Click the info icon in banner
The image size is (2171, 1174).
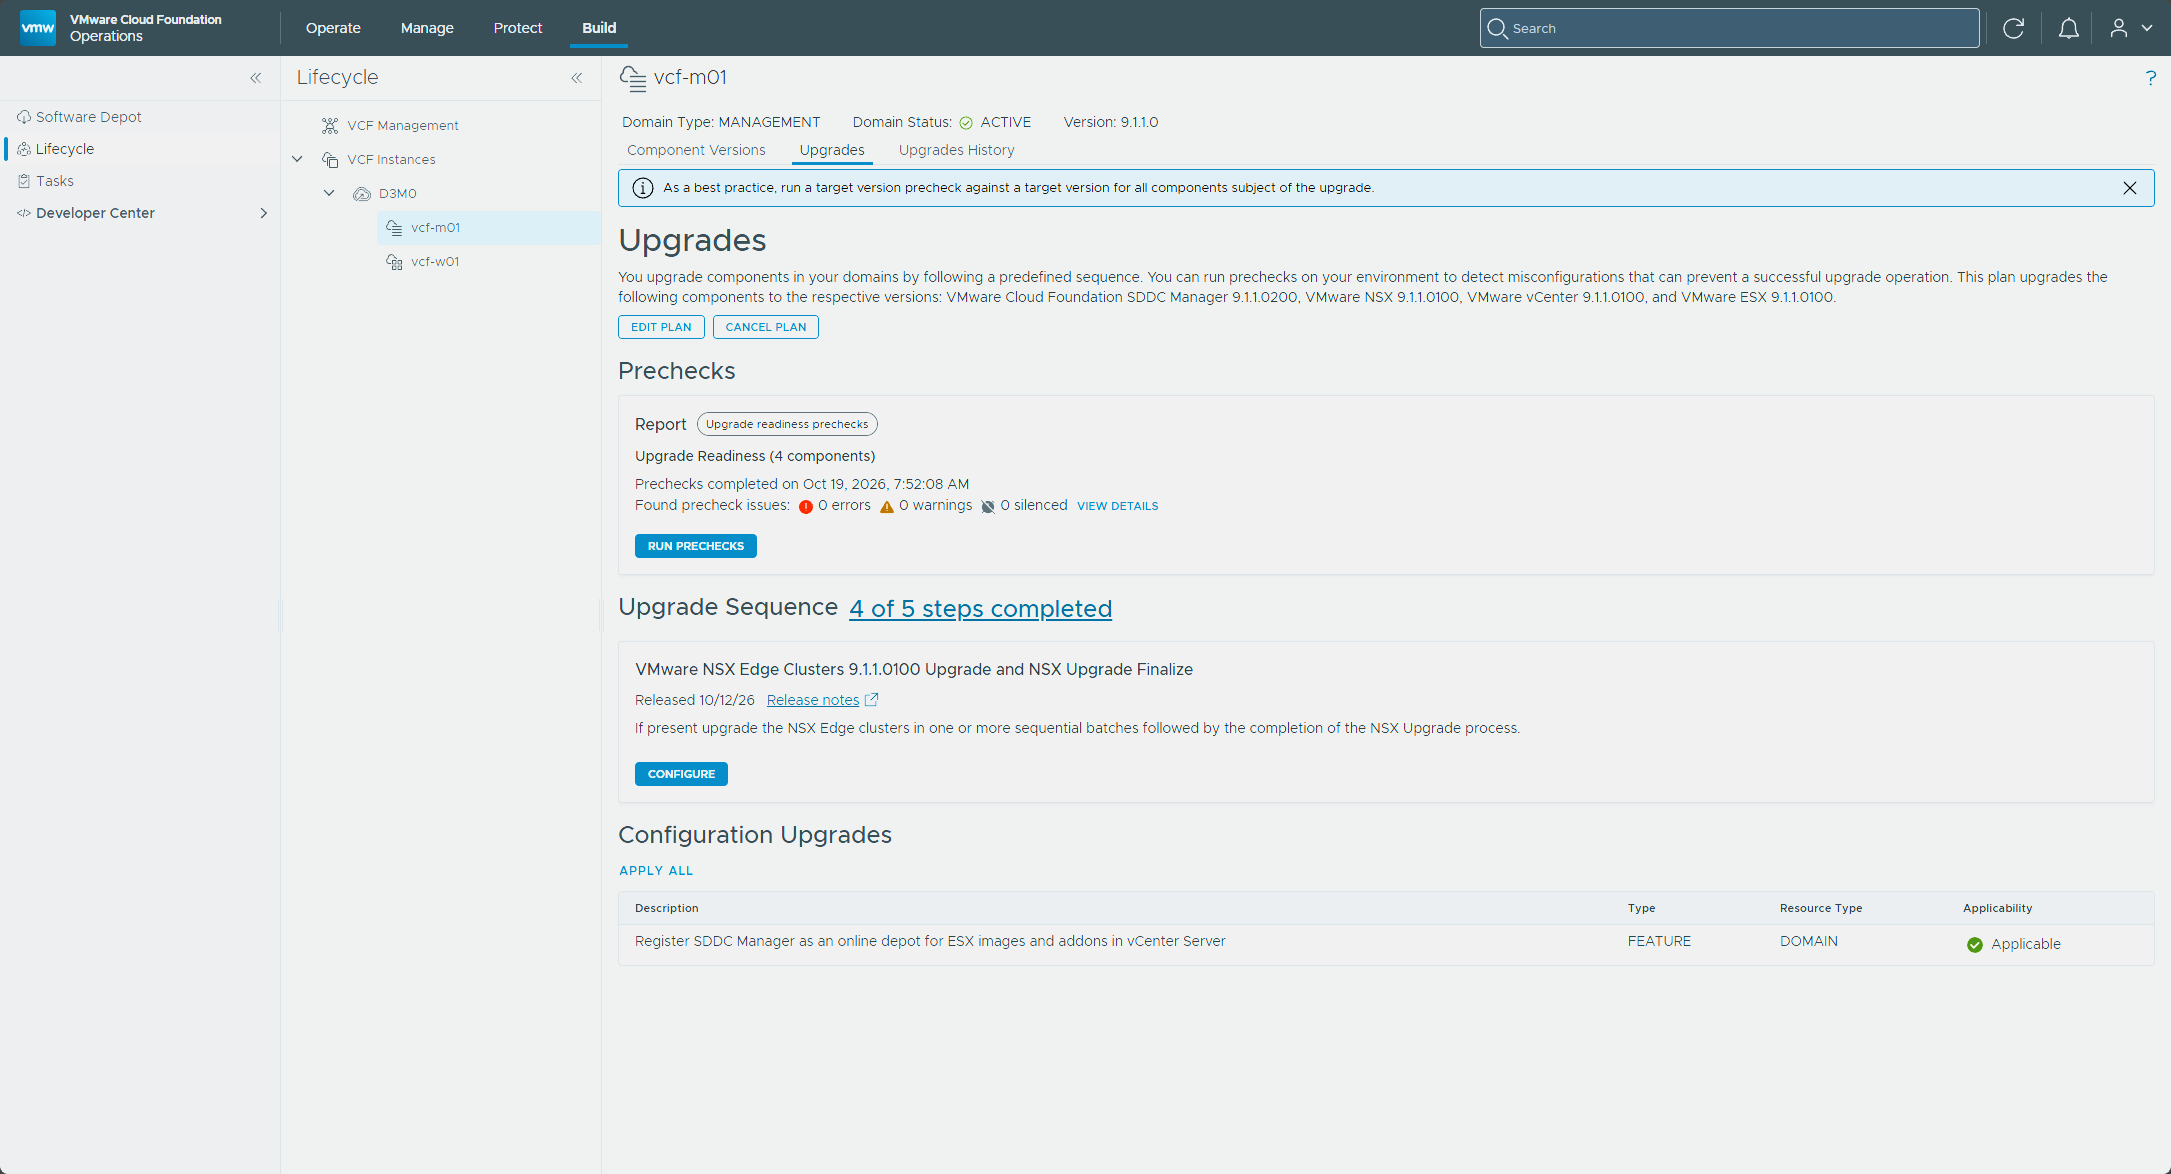[x=643, y=188]
